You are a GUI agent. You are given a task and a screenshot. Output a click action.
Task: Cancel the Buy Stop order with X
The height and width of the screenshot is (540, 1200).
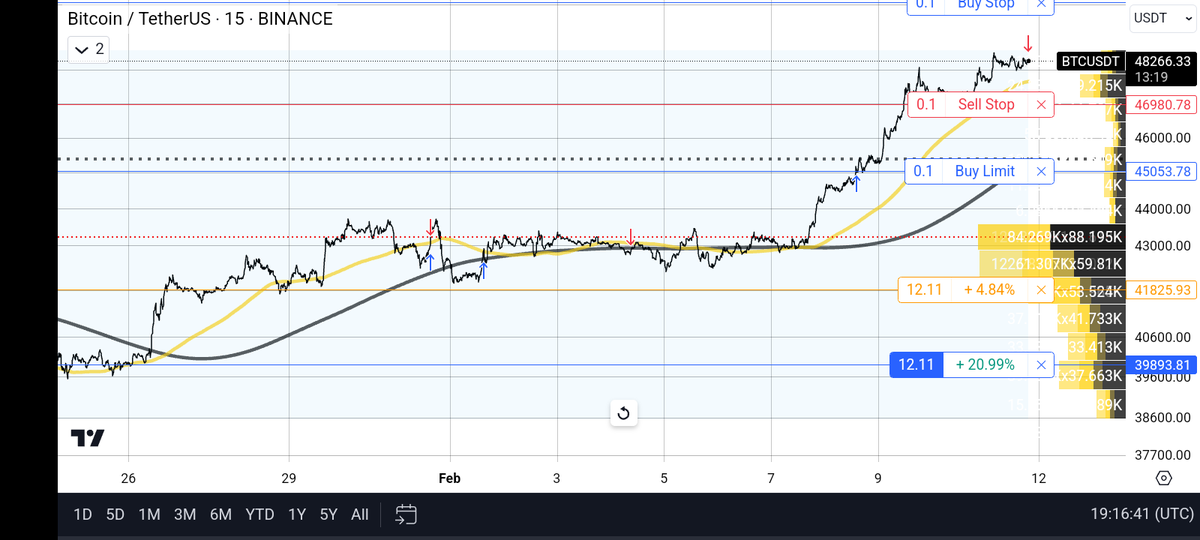1041,4
